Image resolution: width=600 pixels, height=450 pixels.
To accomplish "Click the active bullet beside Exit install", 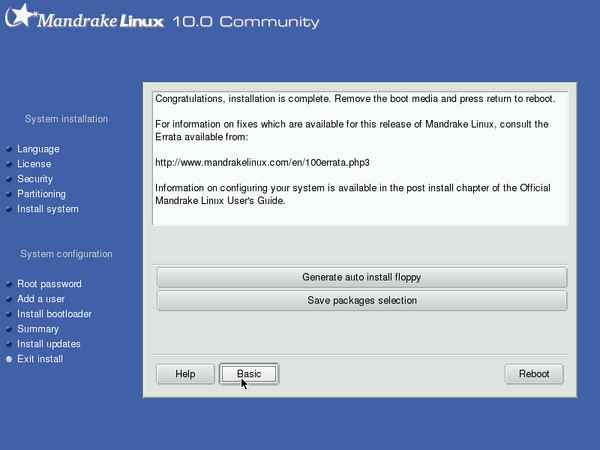I will click(x=9, y=359).
